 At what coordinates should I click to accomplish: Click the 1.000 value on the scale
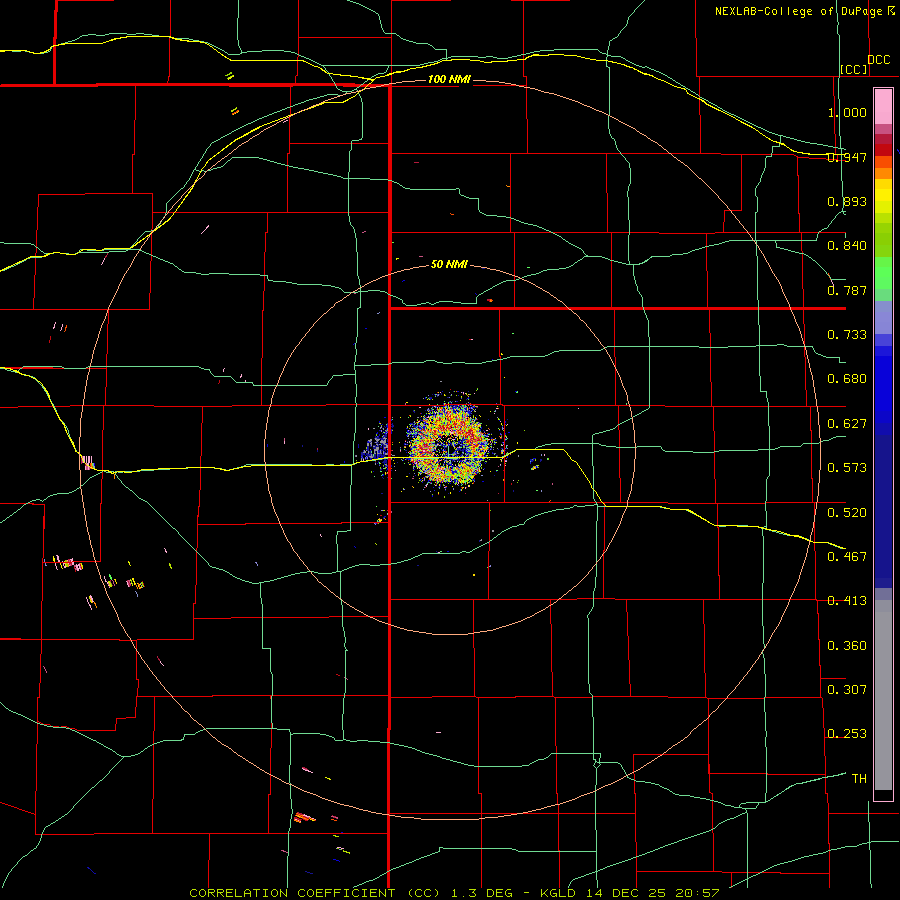(847, 112)
